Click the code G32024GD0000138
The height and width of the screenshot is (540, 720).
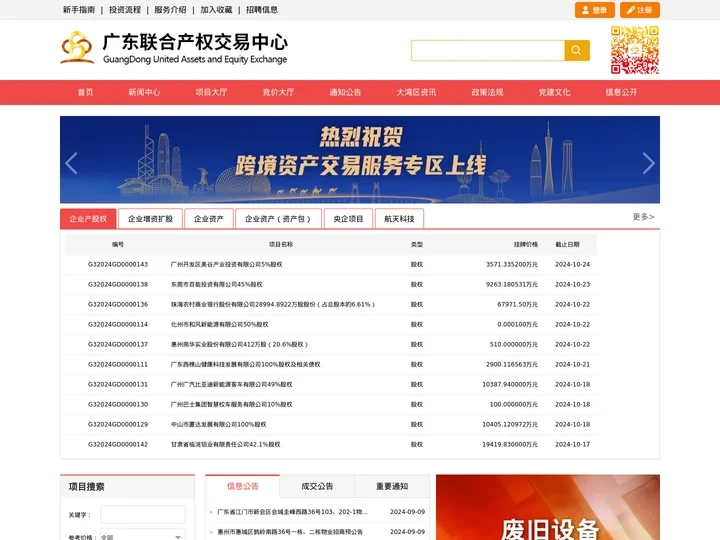click(x=118, y=285)
